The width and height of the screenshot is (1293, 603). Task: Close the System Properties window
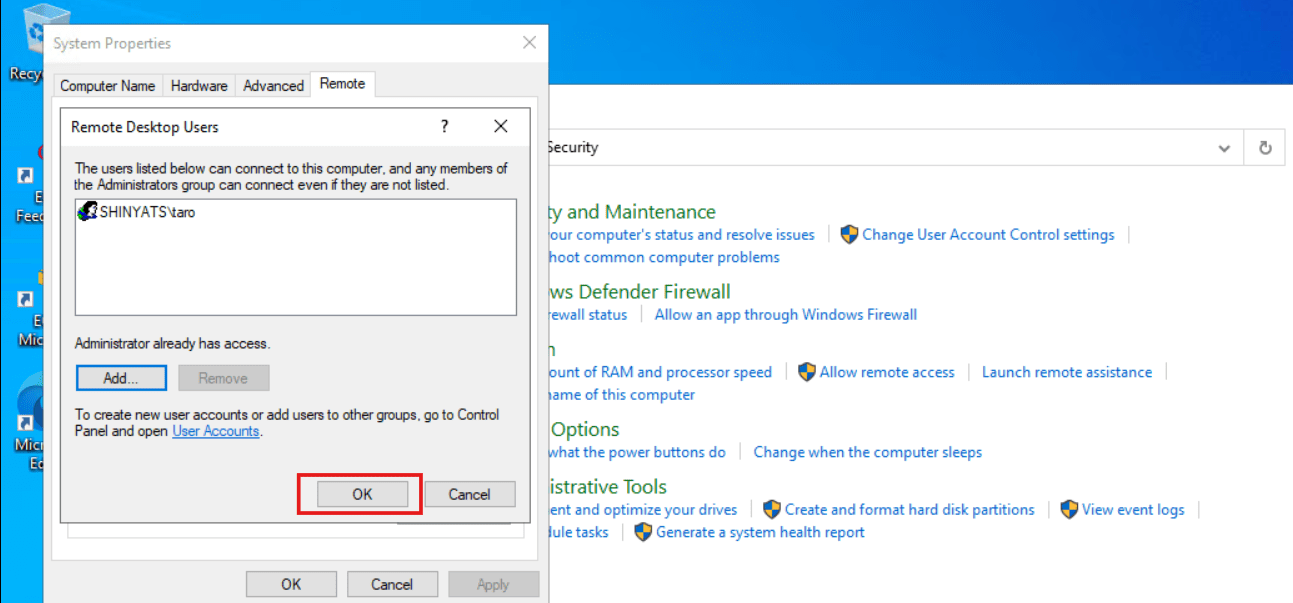pyautogui.click(x=529, y=43)
